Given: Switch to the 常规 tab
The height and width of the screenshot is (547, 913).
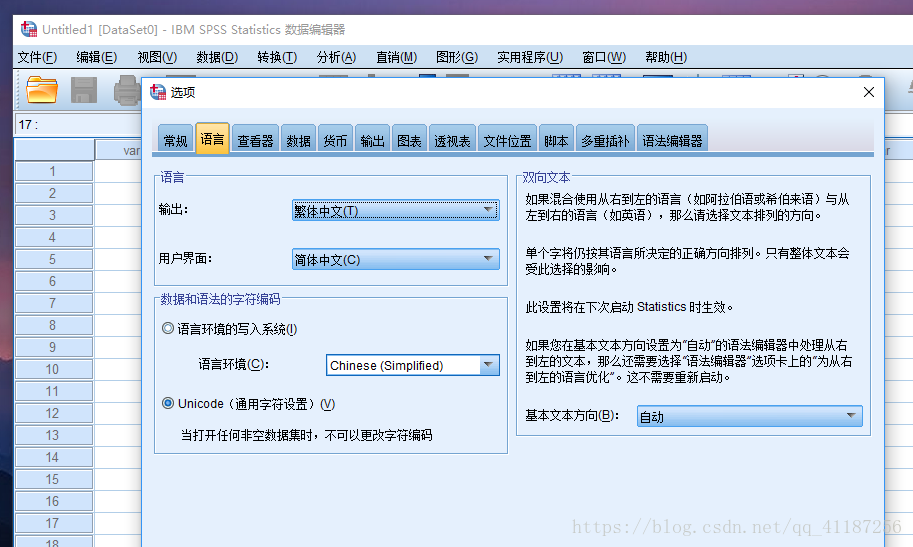Looking at the screenshot, I should (x=175, y=140).
